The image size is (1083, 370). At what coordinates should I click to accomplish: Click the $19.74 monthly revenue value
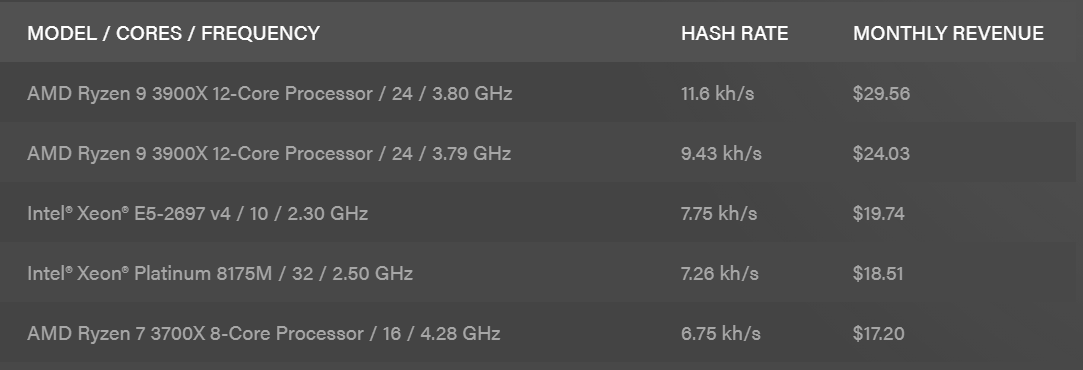tap(879, 213)
